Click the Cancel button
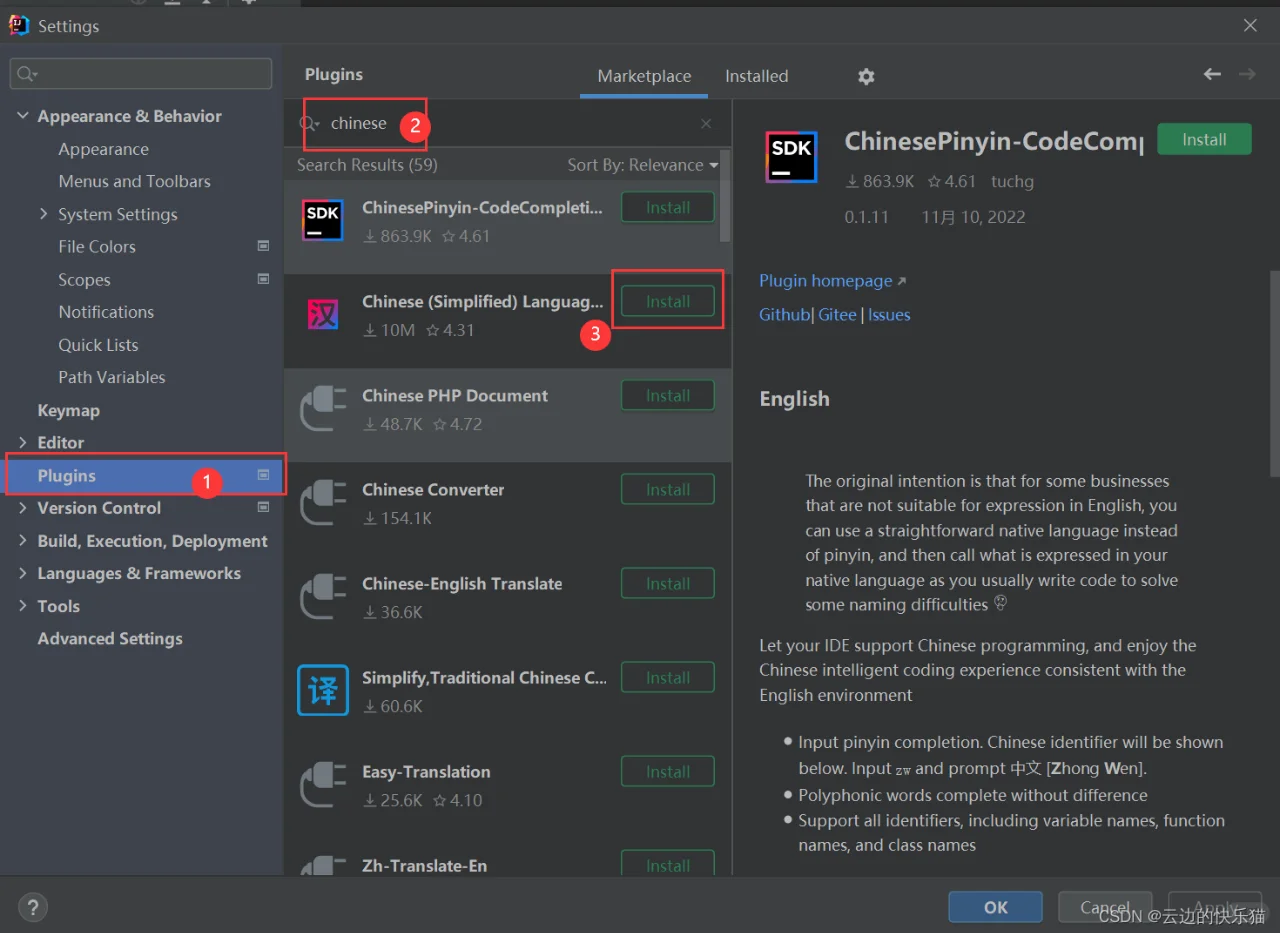The height and width of the screenshot is (933, 1280). coord(1105,907)
